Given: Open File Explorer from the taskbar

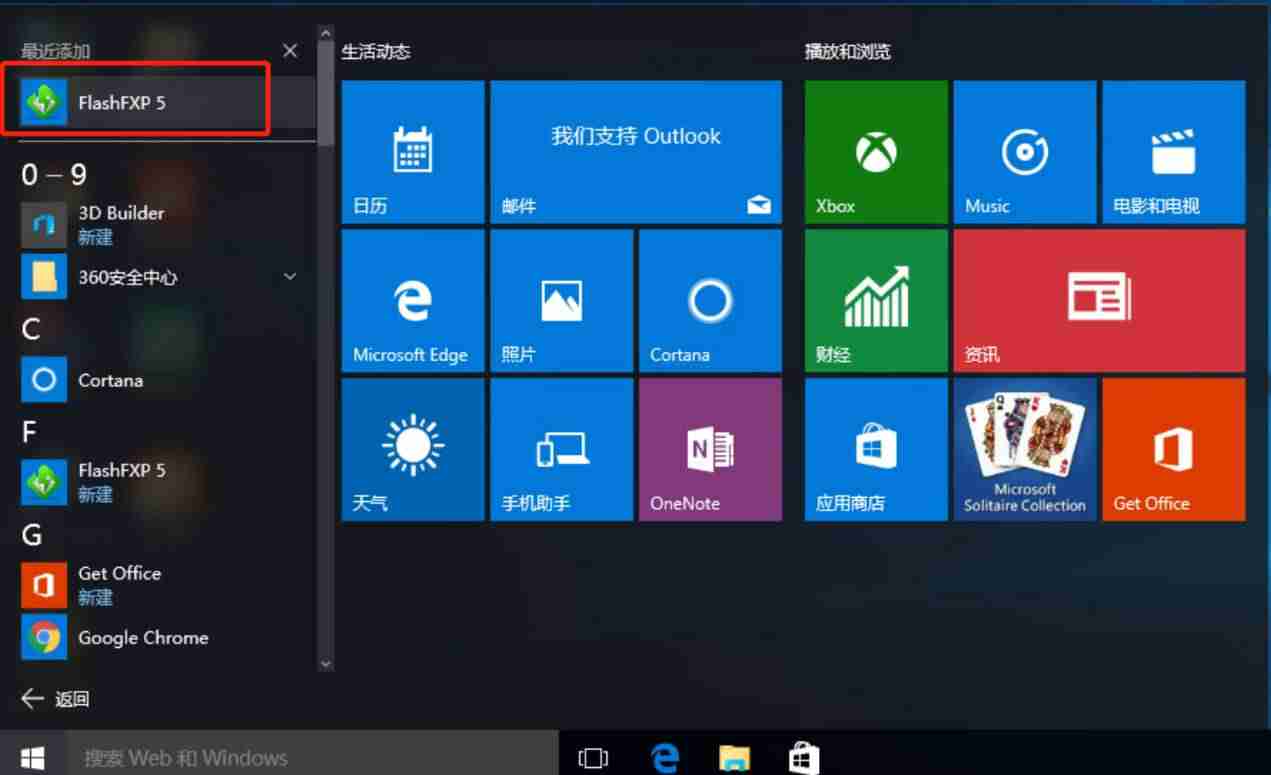Looking at the screenshot, I should click(735, 758).
